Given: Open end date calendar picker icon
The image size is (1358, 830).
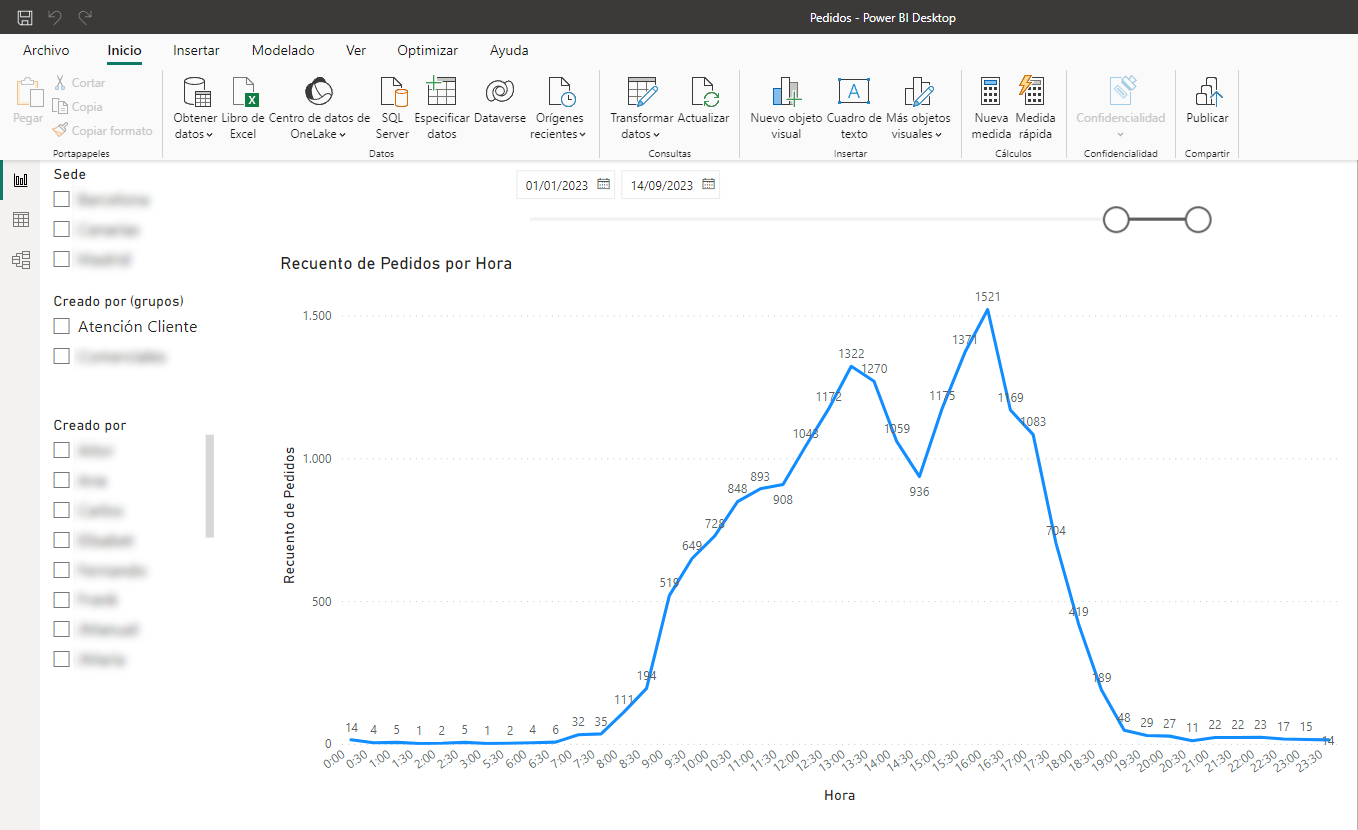Looking at the screenshot, I should (x=708, y=184).
